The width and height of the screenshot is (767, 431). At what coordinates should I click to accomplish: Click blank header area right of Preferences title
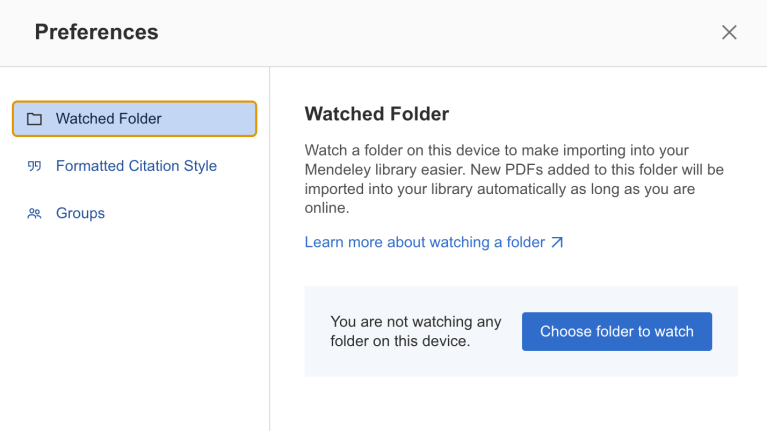(440, 32)
